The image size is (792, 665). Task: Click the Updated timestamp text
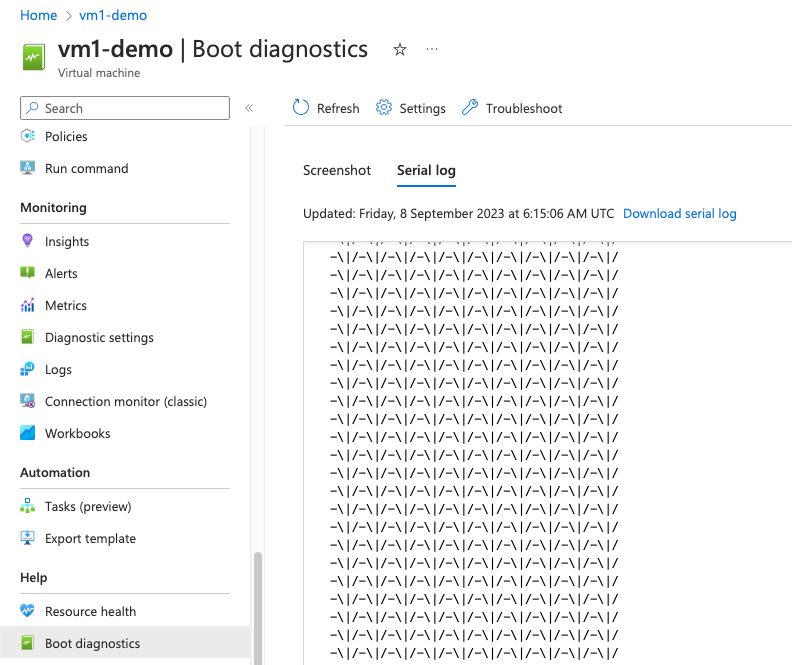[x=458, y=214]
